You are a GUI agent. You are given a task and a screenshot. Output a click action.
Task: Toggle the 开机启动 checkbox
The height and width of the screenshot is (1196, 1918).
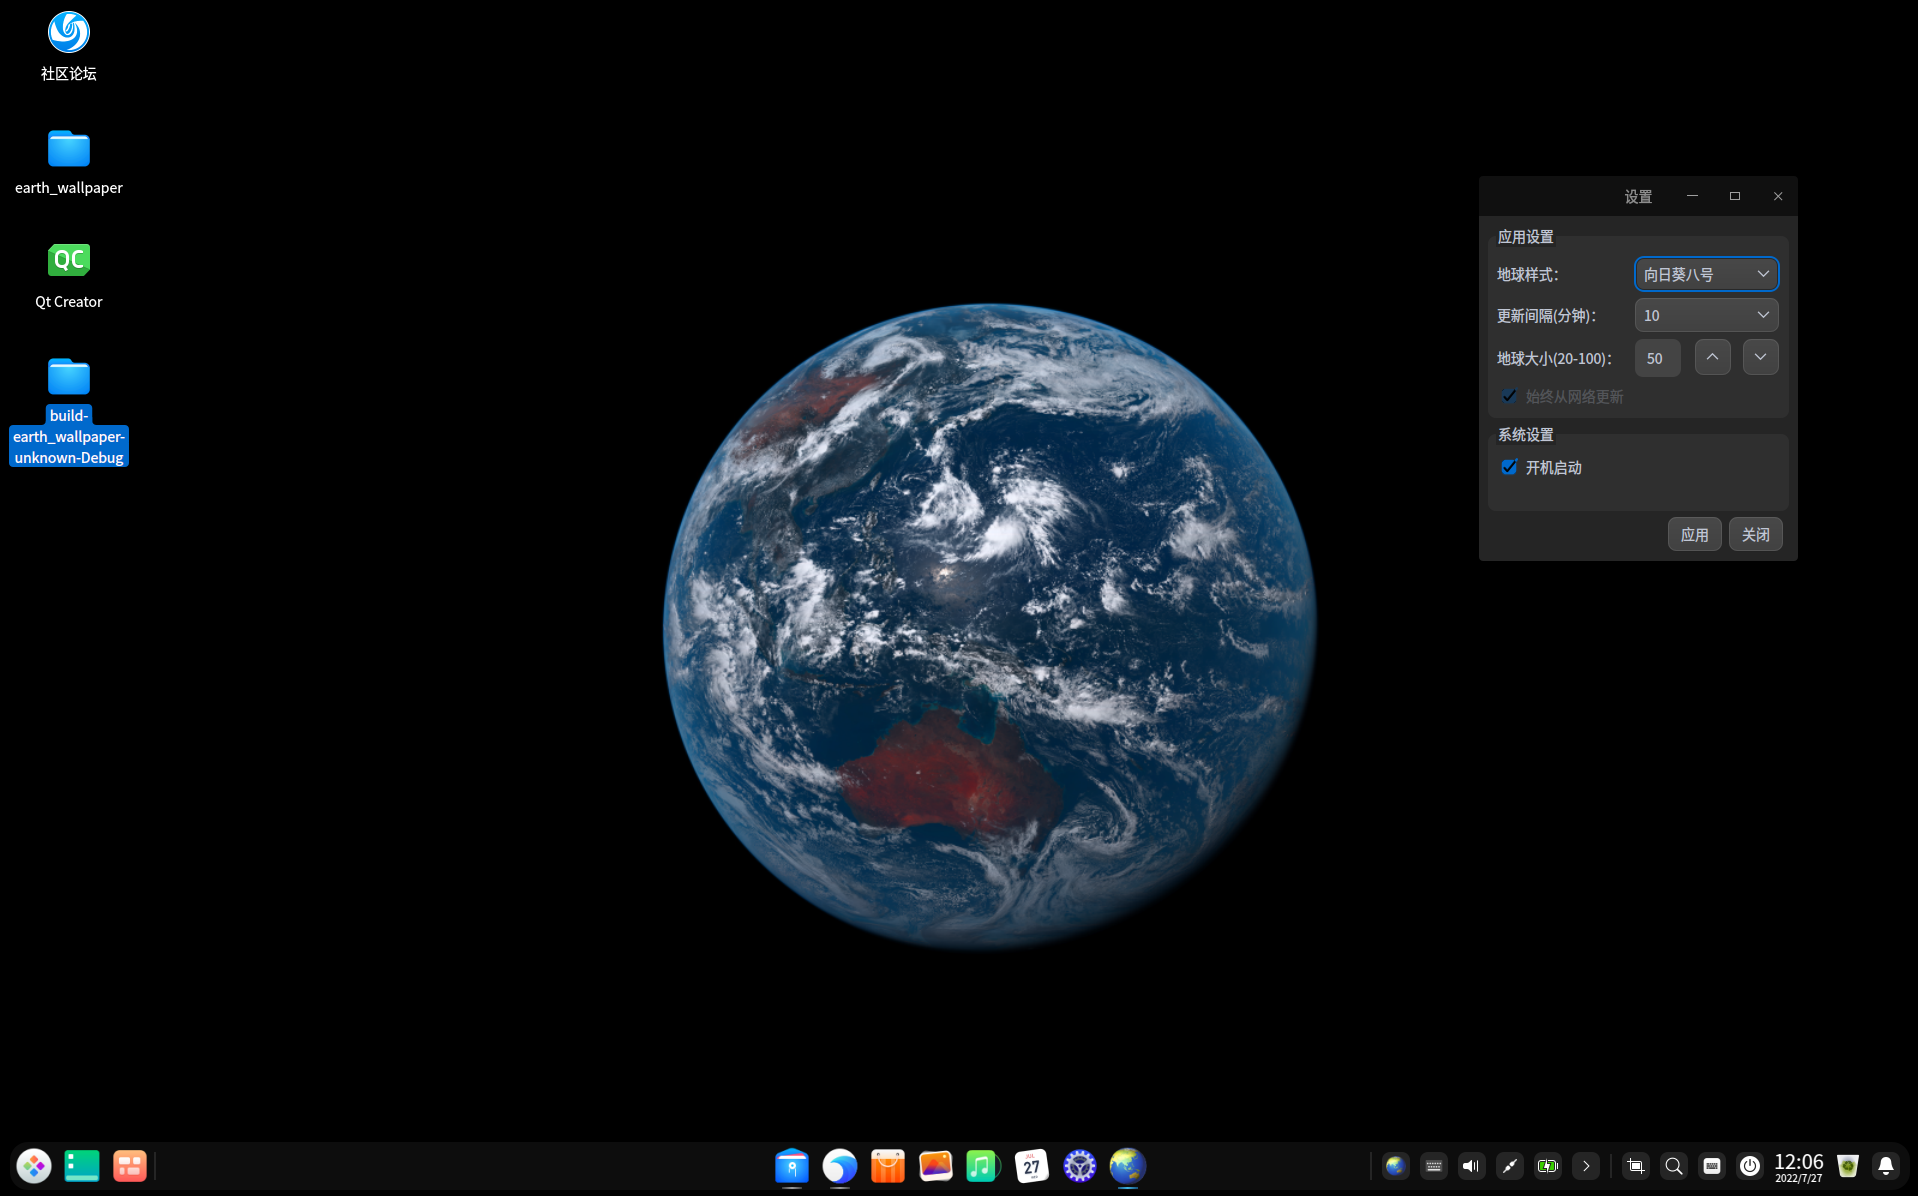(x=1510, y=467)
